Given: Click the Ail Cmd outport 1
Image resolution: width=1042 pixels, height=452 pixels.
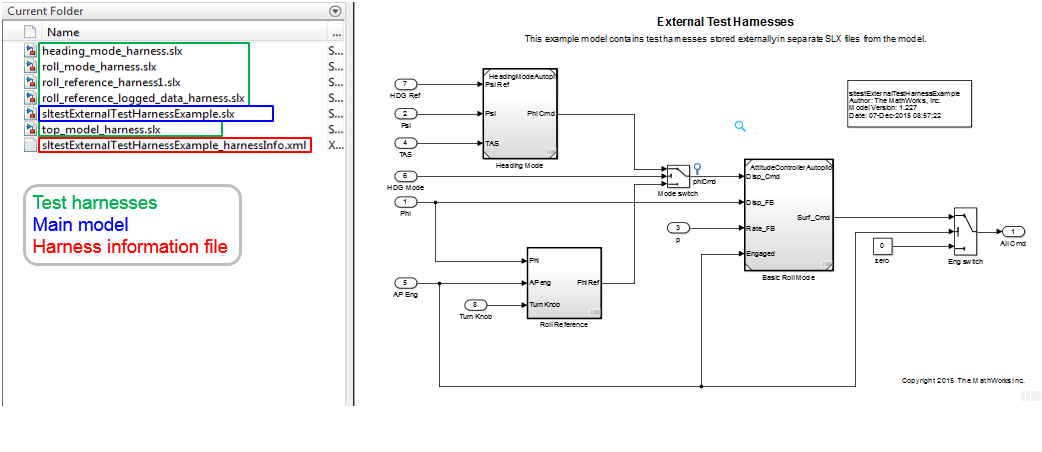Looking at the screenshot, I should pos(1013,231).
